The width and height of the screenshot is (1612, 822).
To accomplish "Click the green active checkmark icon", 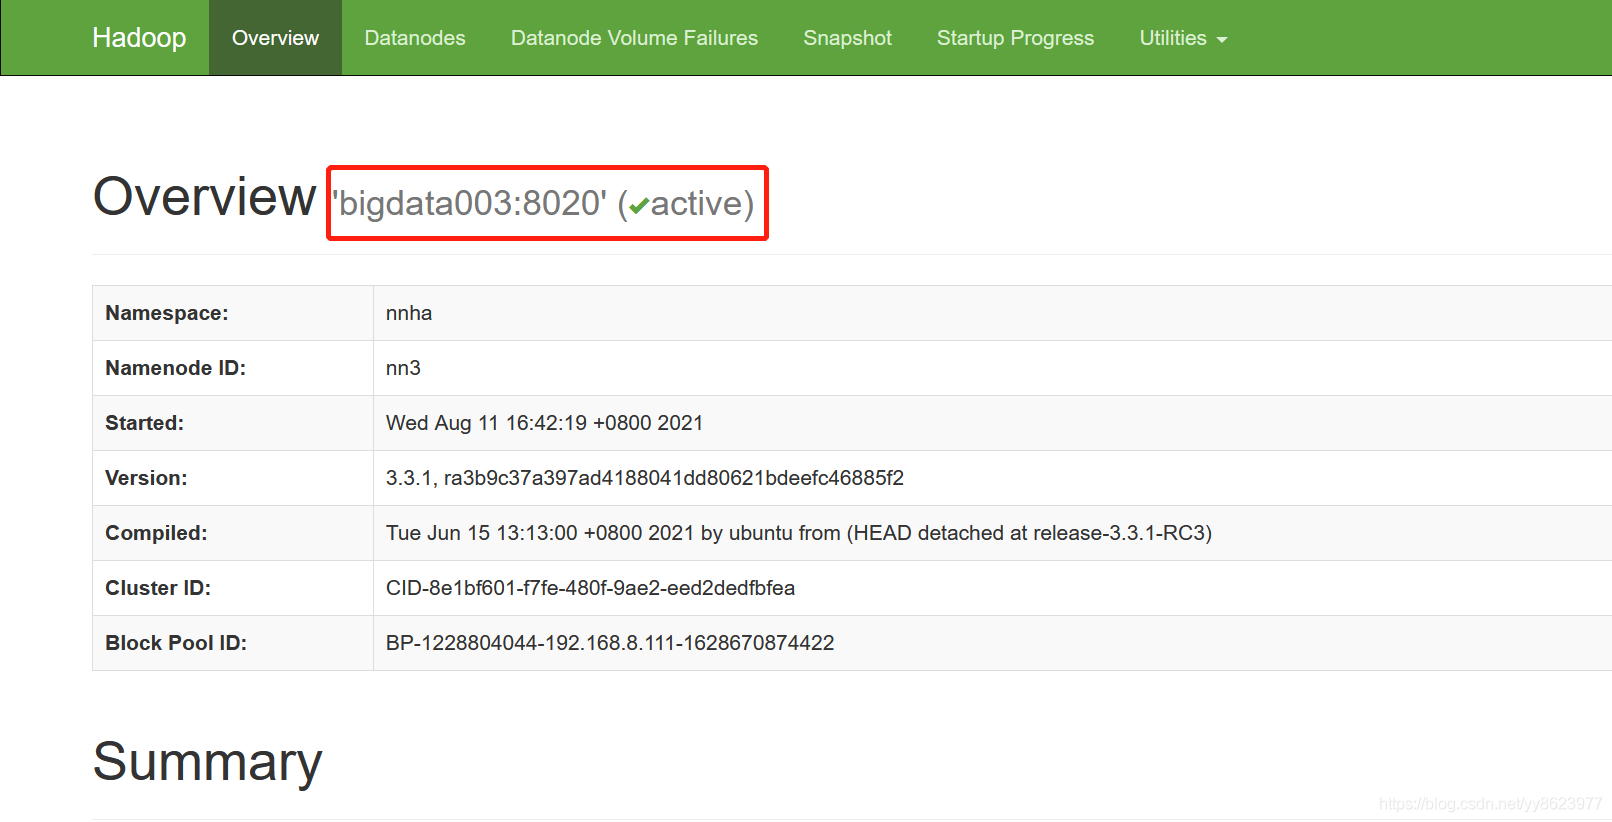I will [639, 207].
